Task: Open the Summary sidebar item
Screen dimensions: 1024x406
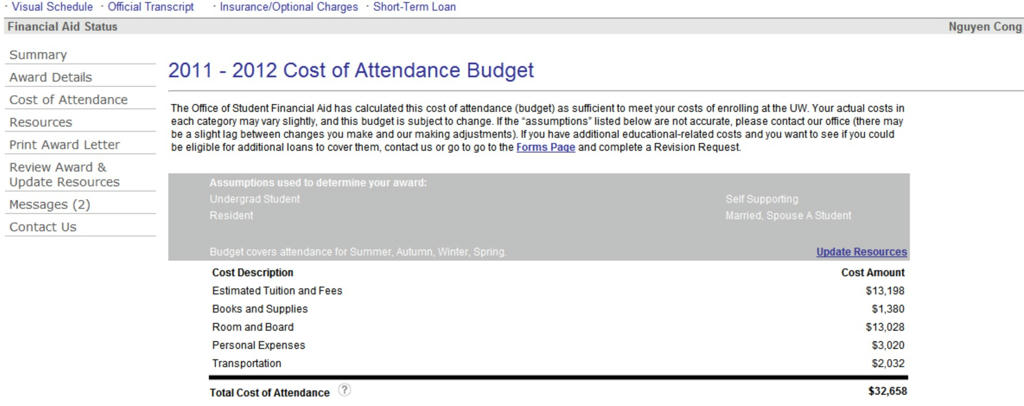Action: [38, 55]
